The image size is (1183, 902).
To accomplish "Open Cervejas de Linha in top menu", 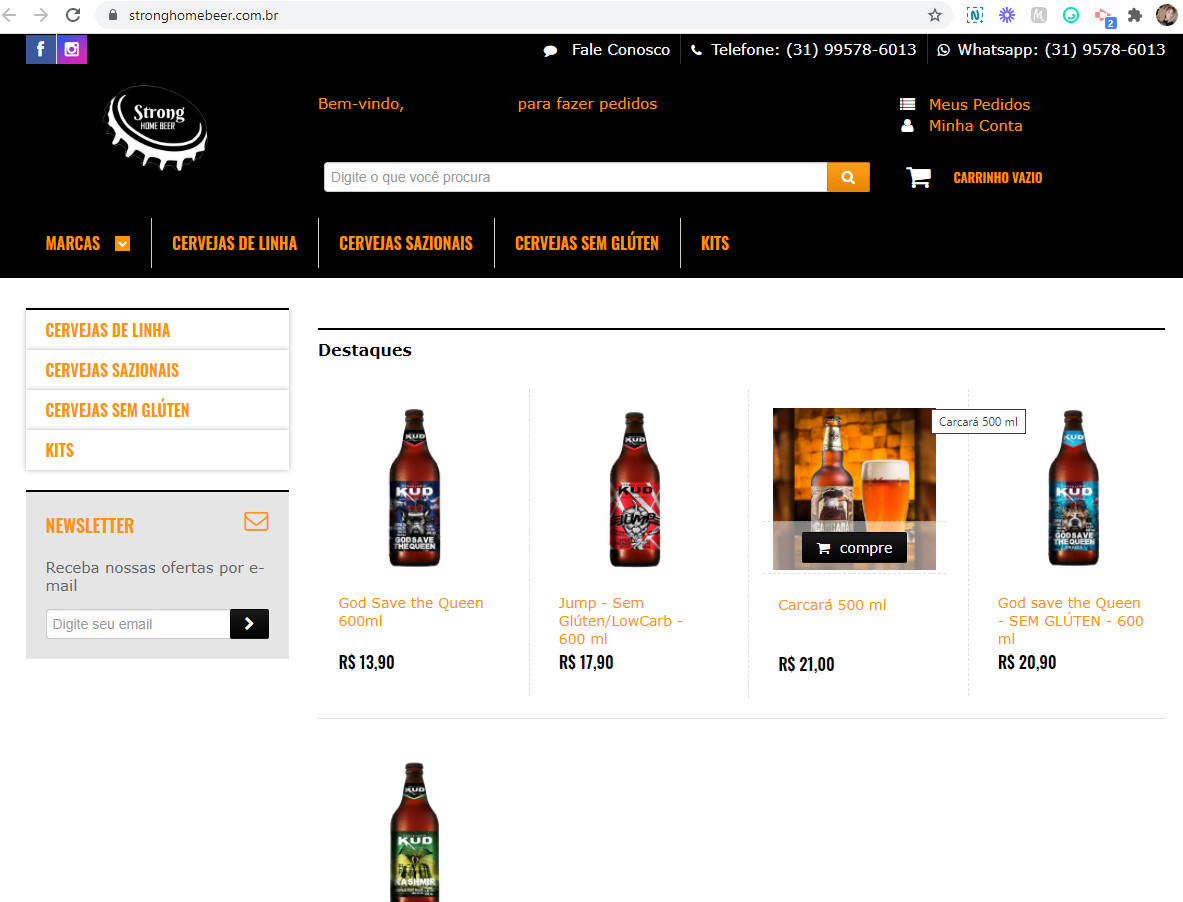I will pyautogui.click(x=235, y=244).
